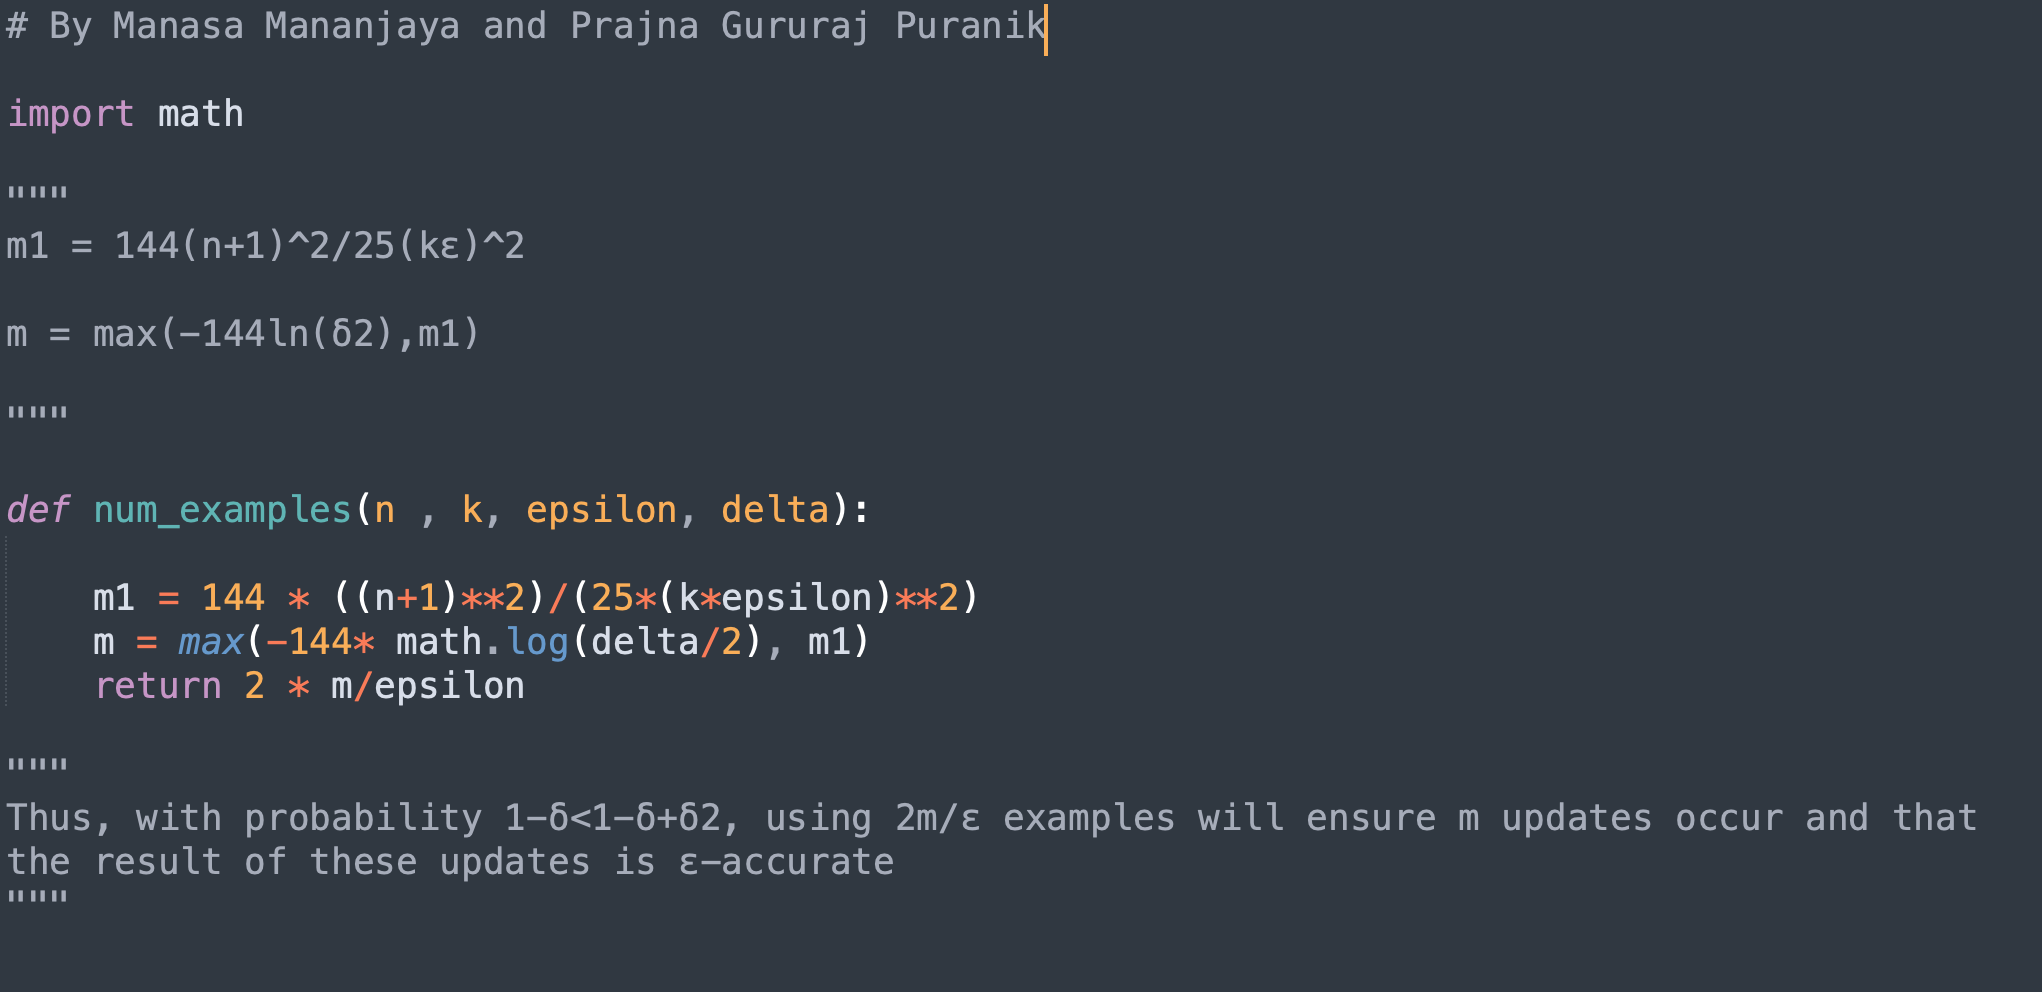Image resolution: width=2042 pixels, height=992 pixels.
Task: Click the epsilon parameter in function signature
Action: 601,510
